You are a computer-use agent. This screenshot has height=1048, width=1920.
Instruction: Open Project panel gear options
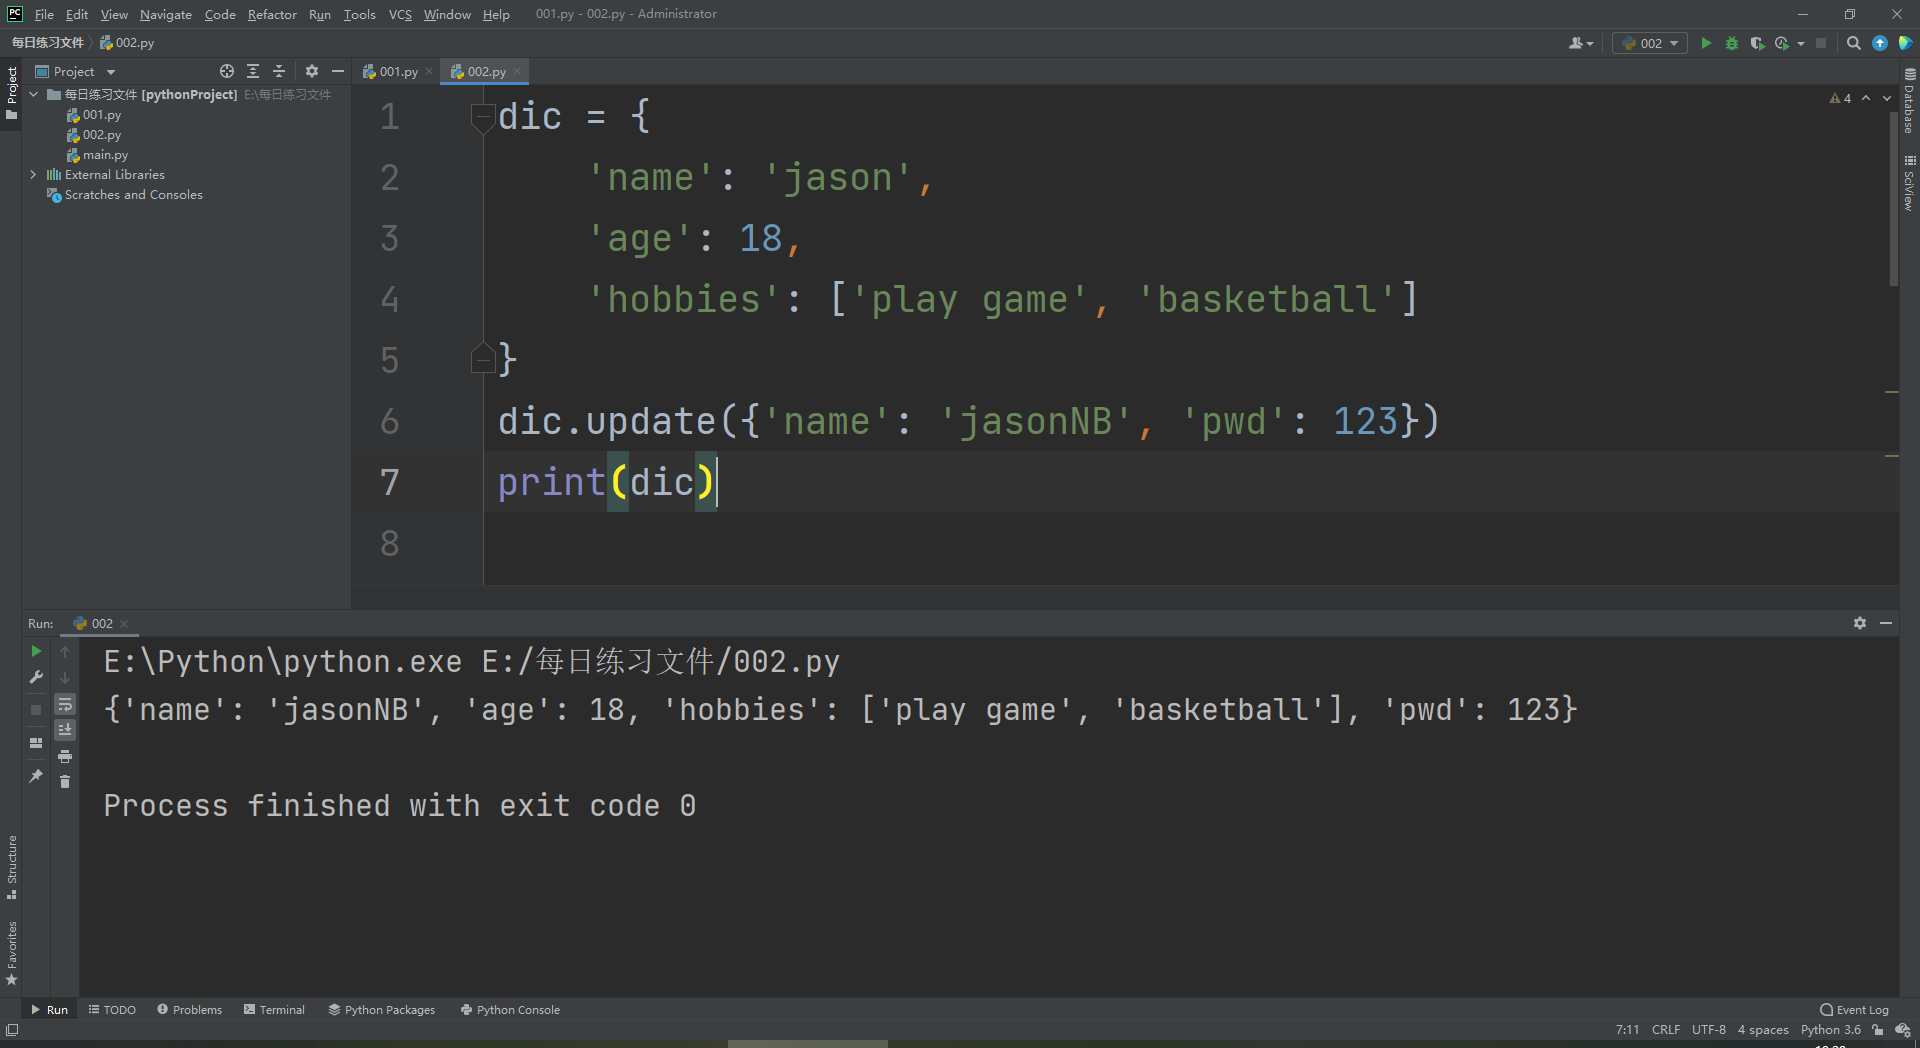(312, 71)
